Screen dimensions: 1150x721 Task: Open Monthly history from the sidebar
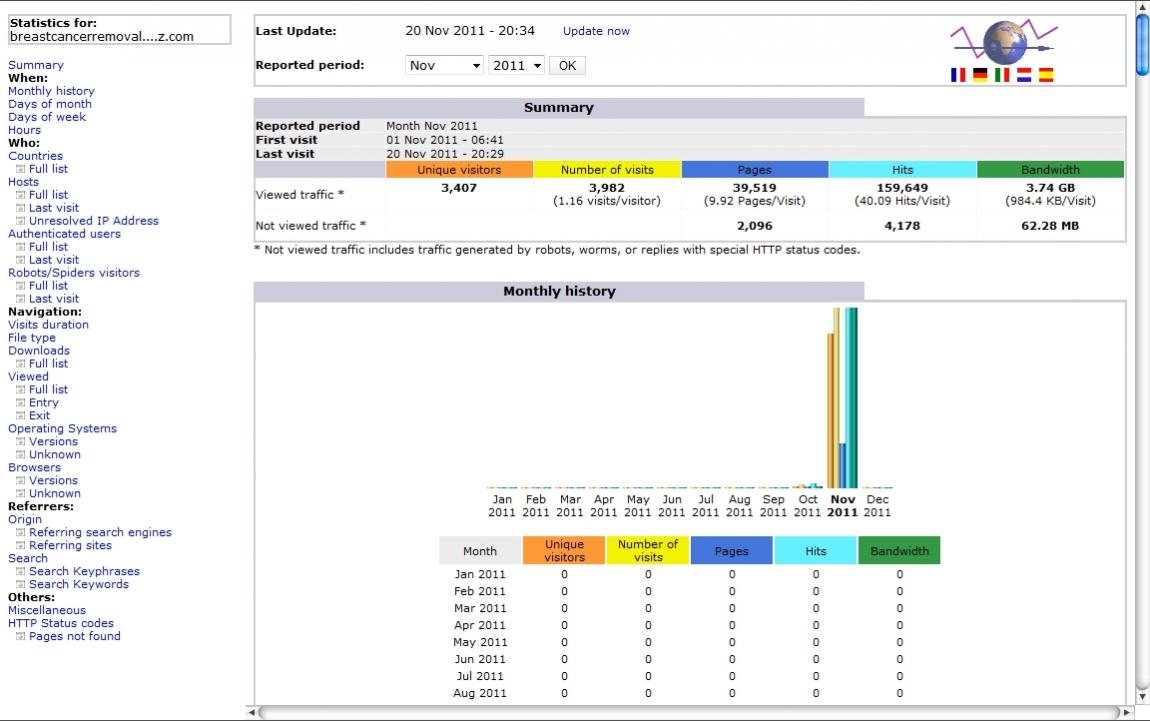coord(51,91)
